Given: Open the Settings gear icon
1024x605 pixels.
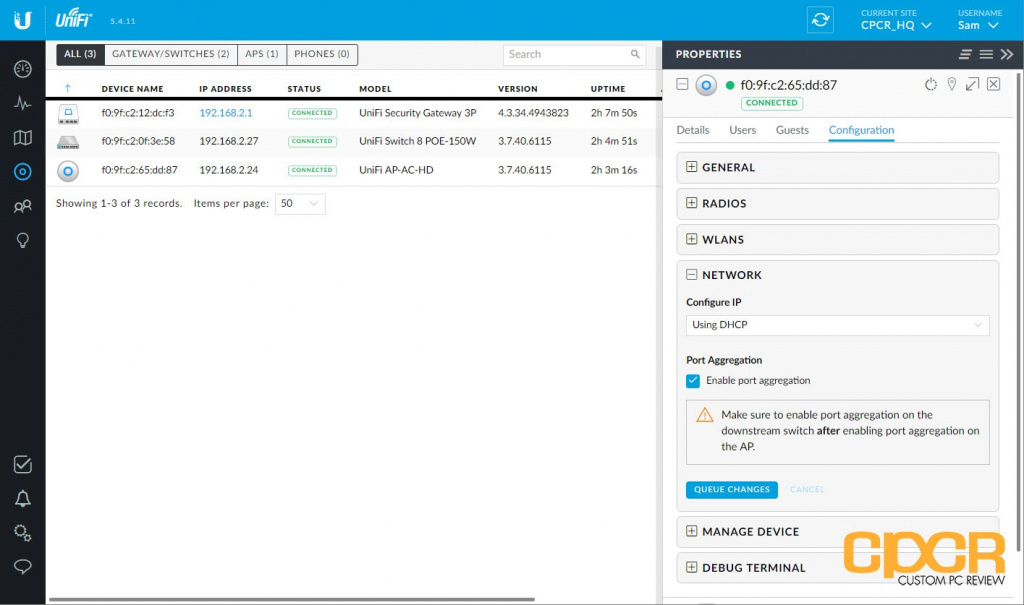Looking at the screenshot, I should point(22,532).
